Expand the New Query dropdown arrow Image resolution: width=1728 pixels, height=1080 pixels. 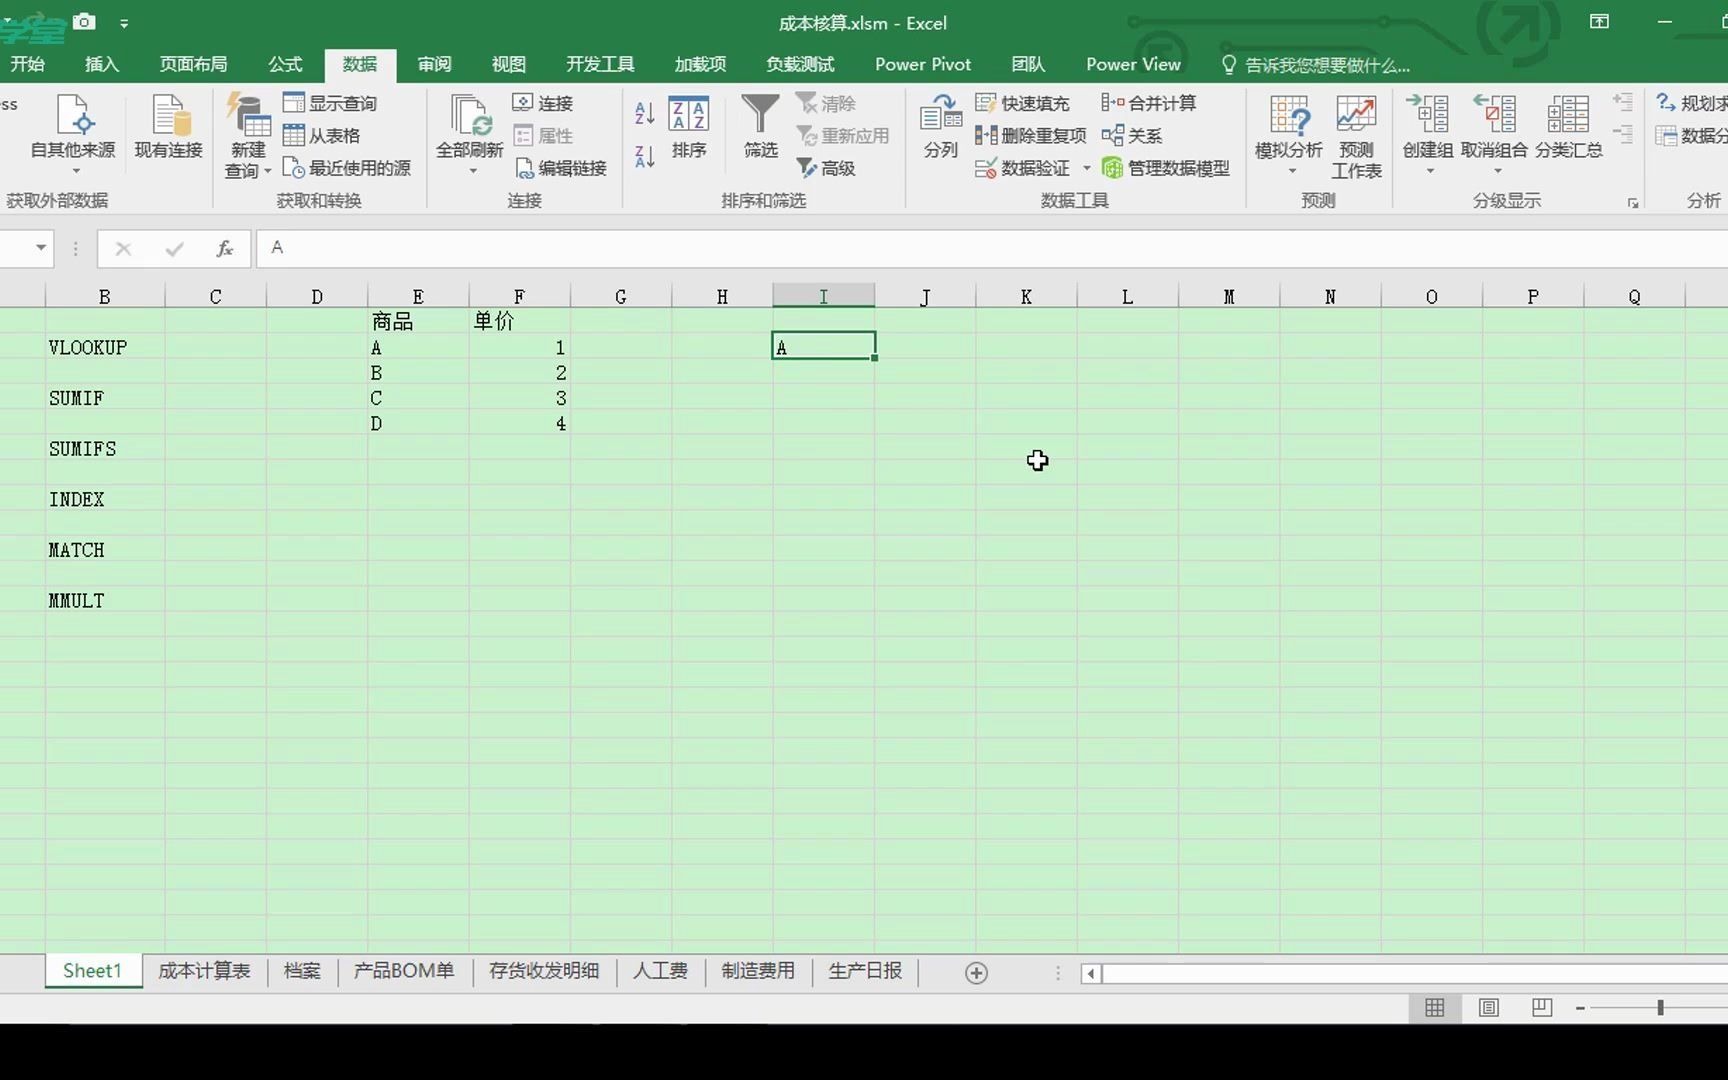tap(268, 171)
